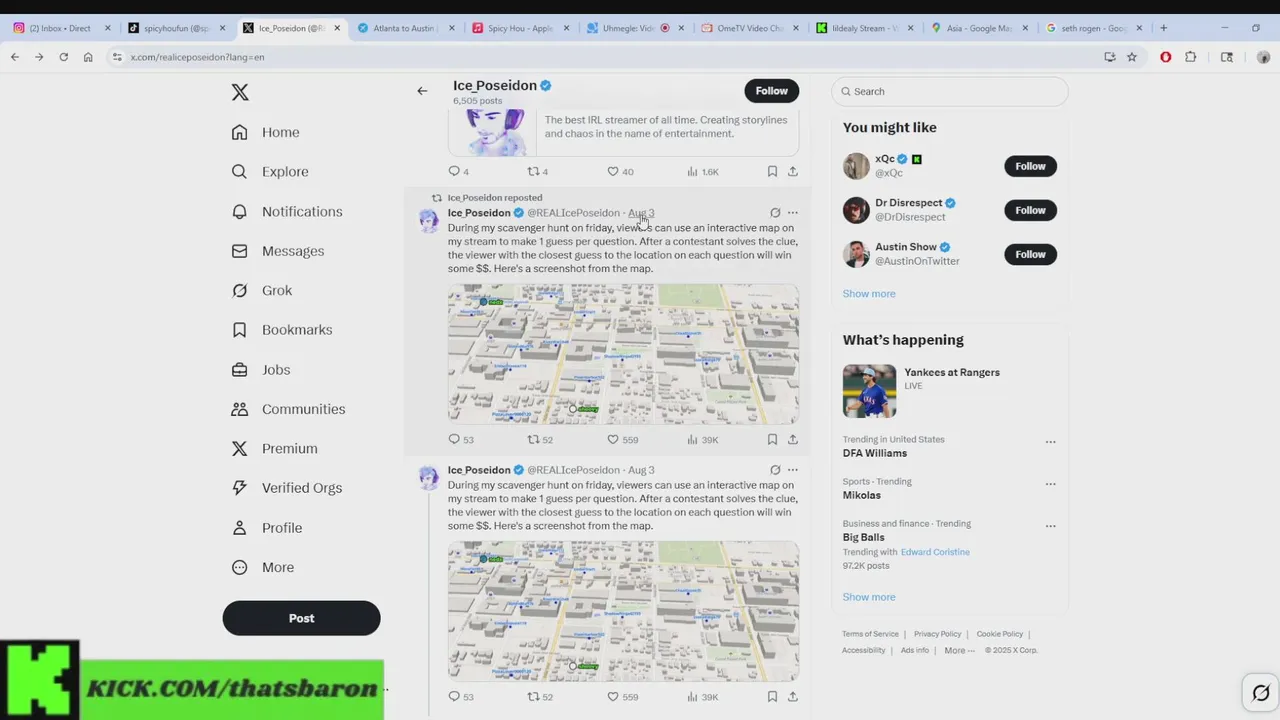Open Home in the sidebar
Image resolution: width=1280 pixels, height=720 pixels.
(x=266, y=132)
